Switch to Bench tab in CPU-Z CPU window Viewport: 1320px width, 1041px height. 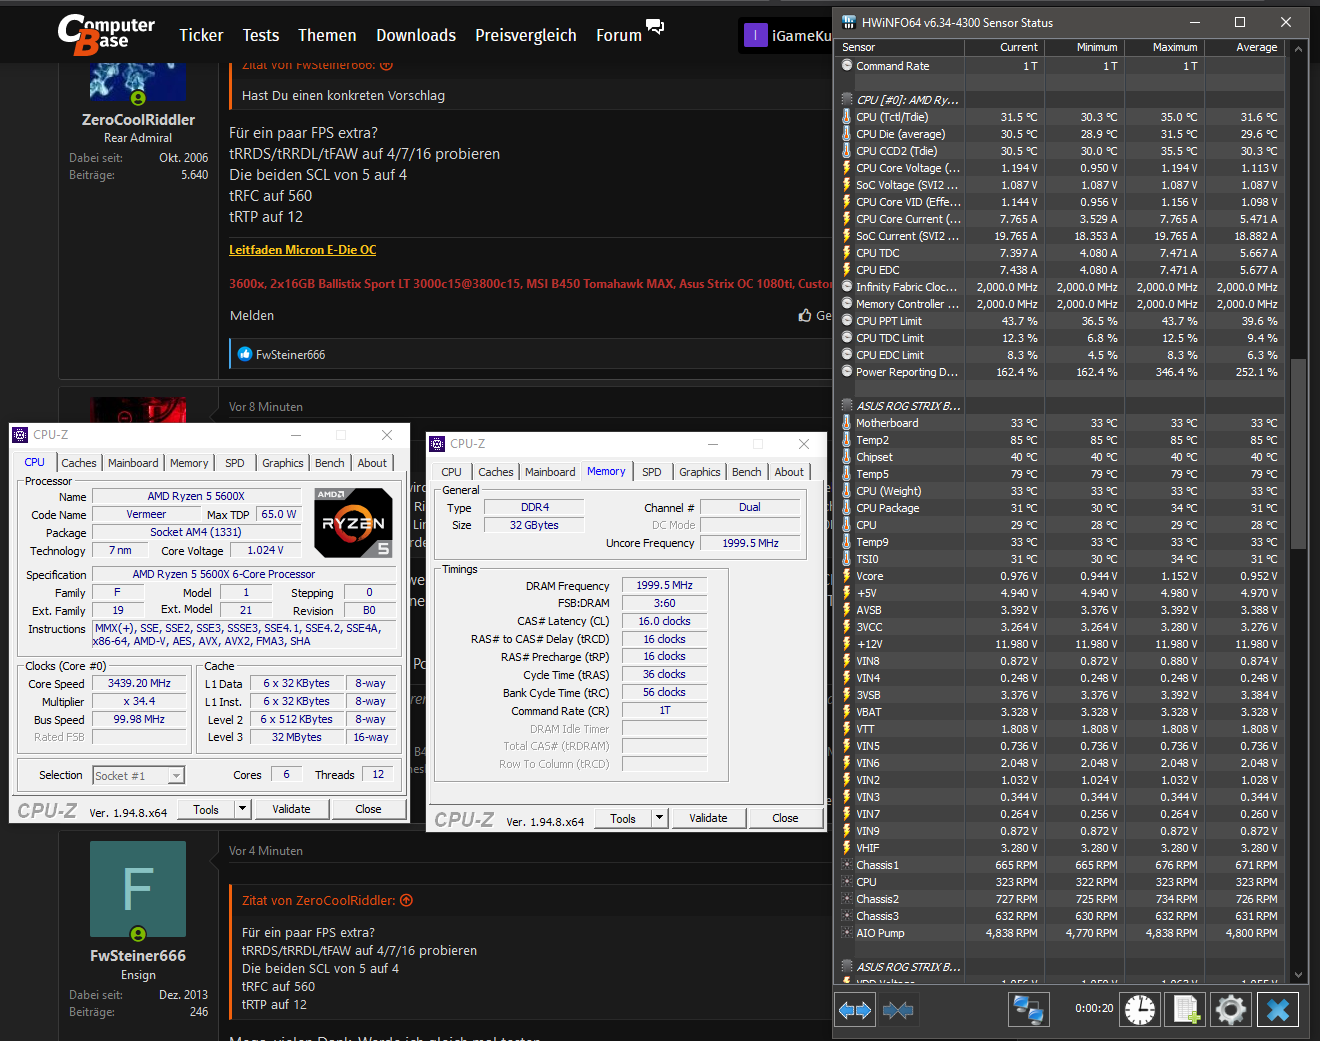pyautogui.click(x=330, y=463)
